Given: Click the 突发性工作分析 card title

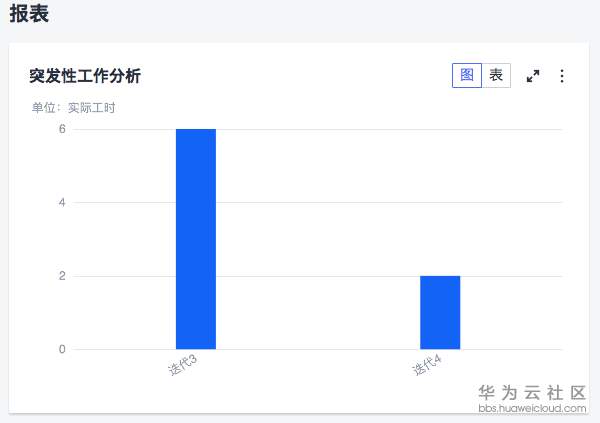Looking at the screenshot, I should [85, 76].
